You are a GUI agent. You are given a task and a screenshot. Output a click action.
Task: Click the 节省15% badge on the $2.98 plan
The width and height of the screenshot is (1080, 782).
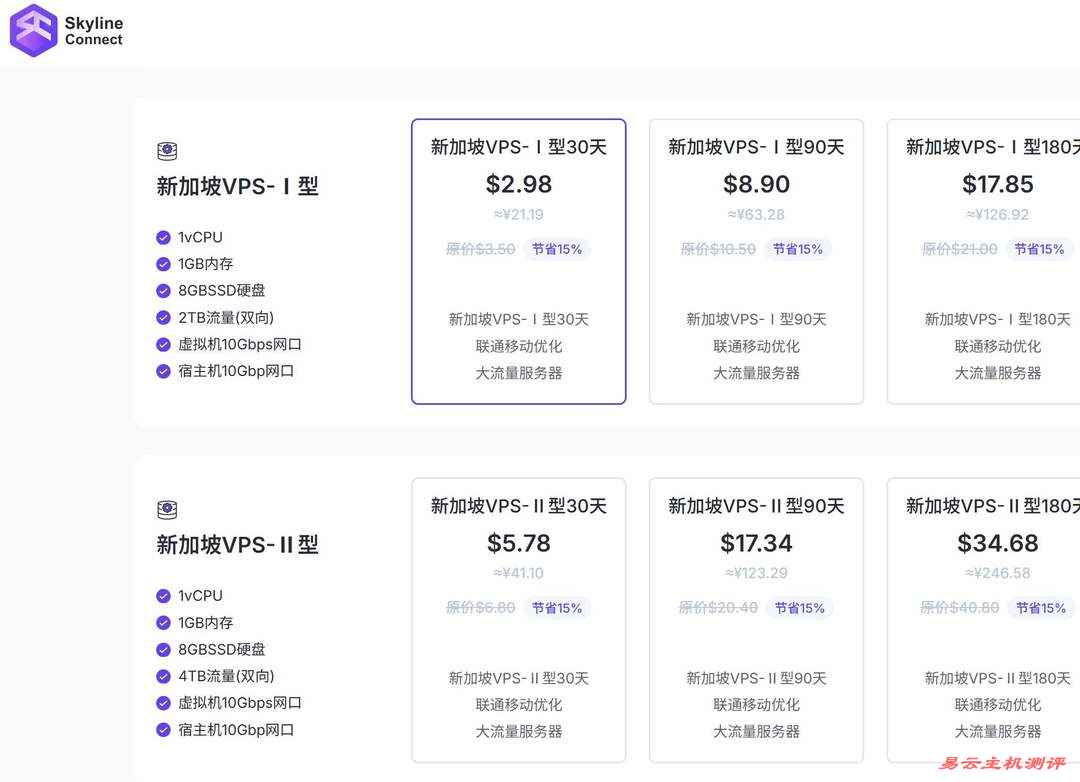click(557, 249)
